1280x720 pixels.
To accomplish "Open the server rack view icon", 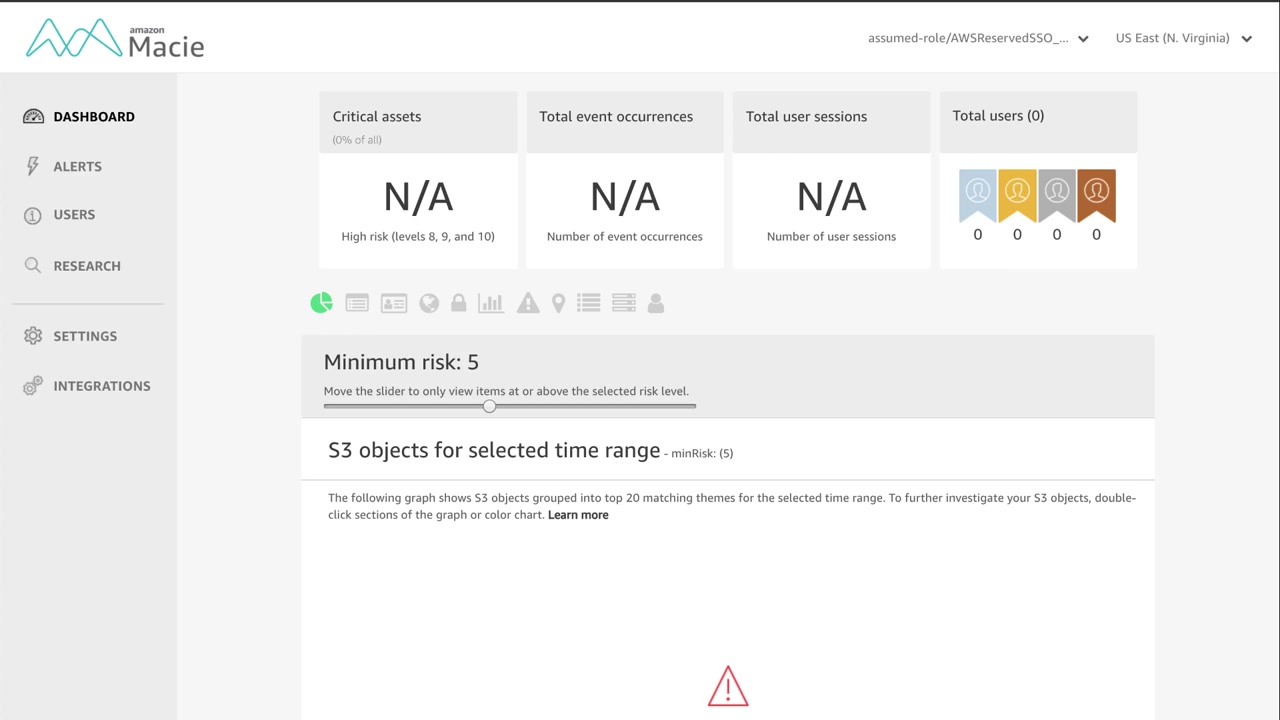I will (x=624, y=303).
